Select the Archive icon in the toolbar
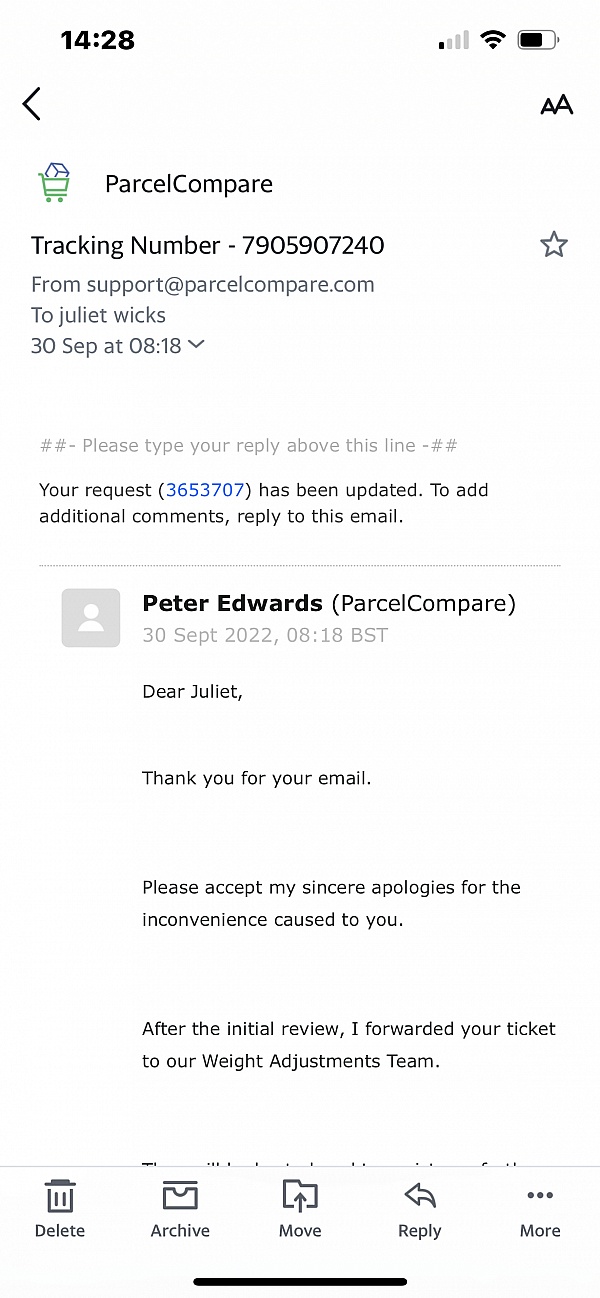 [180, 1196]
